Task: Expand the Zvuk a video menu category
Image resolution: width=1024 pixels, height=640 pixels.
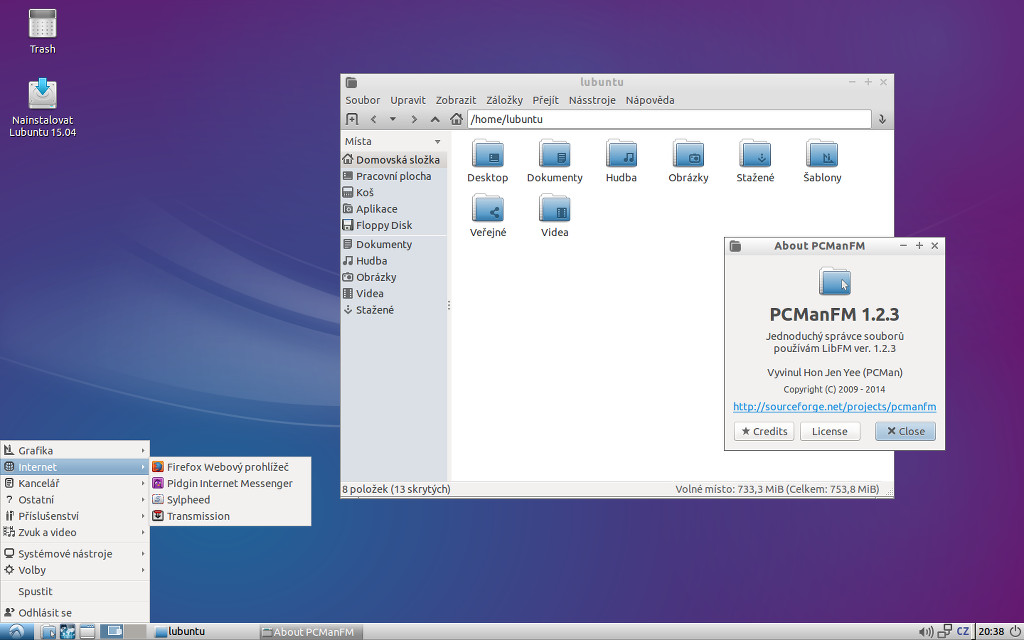Action: [x=74, y=532]
